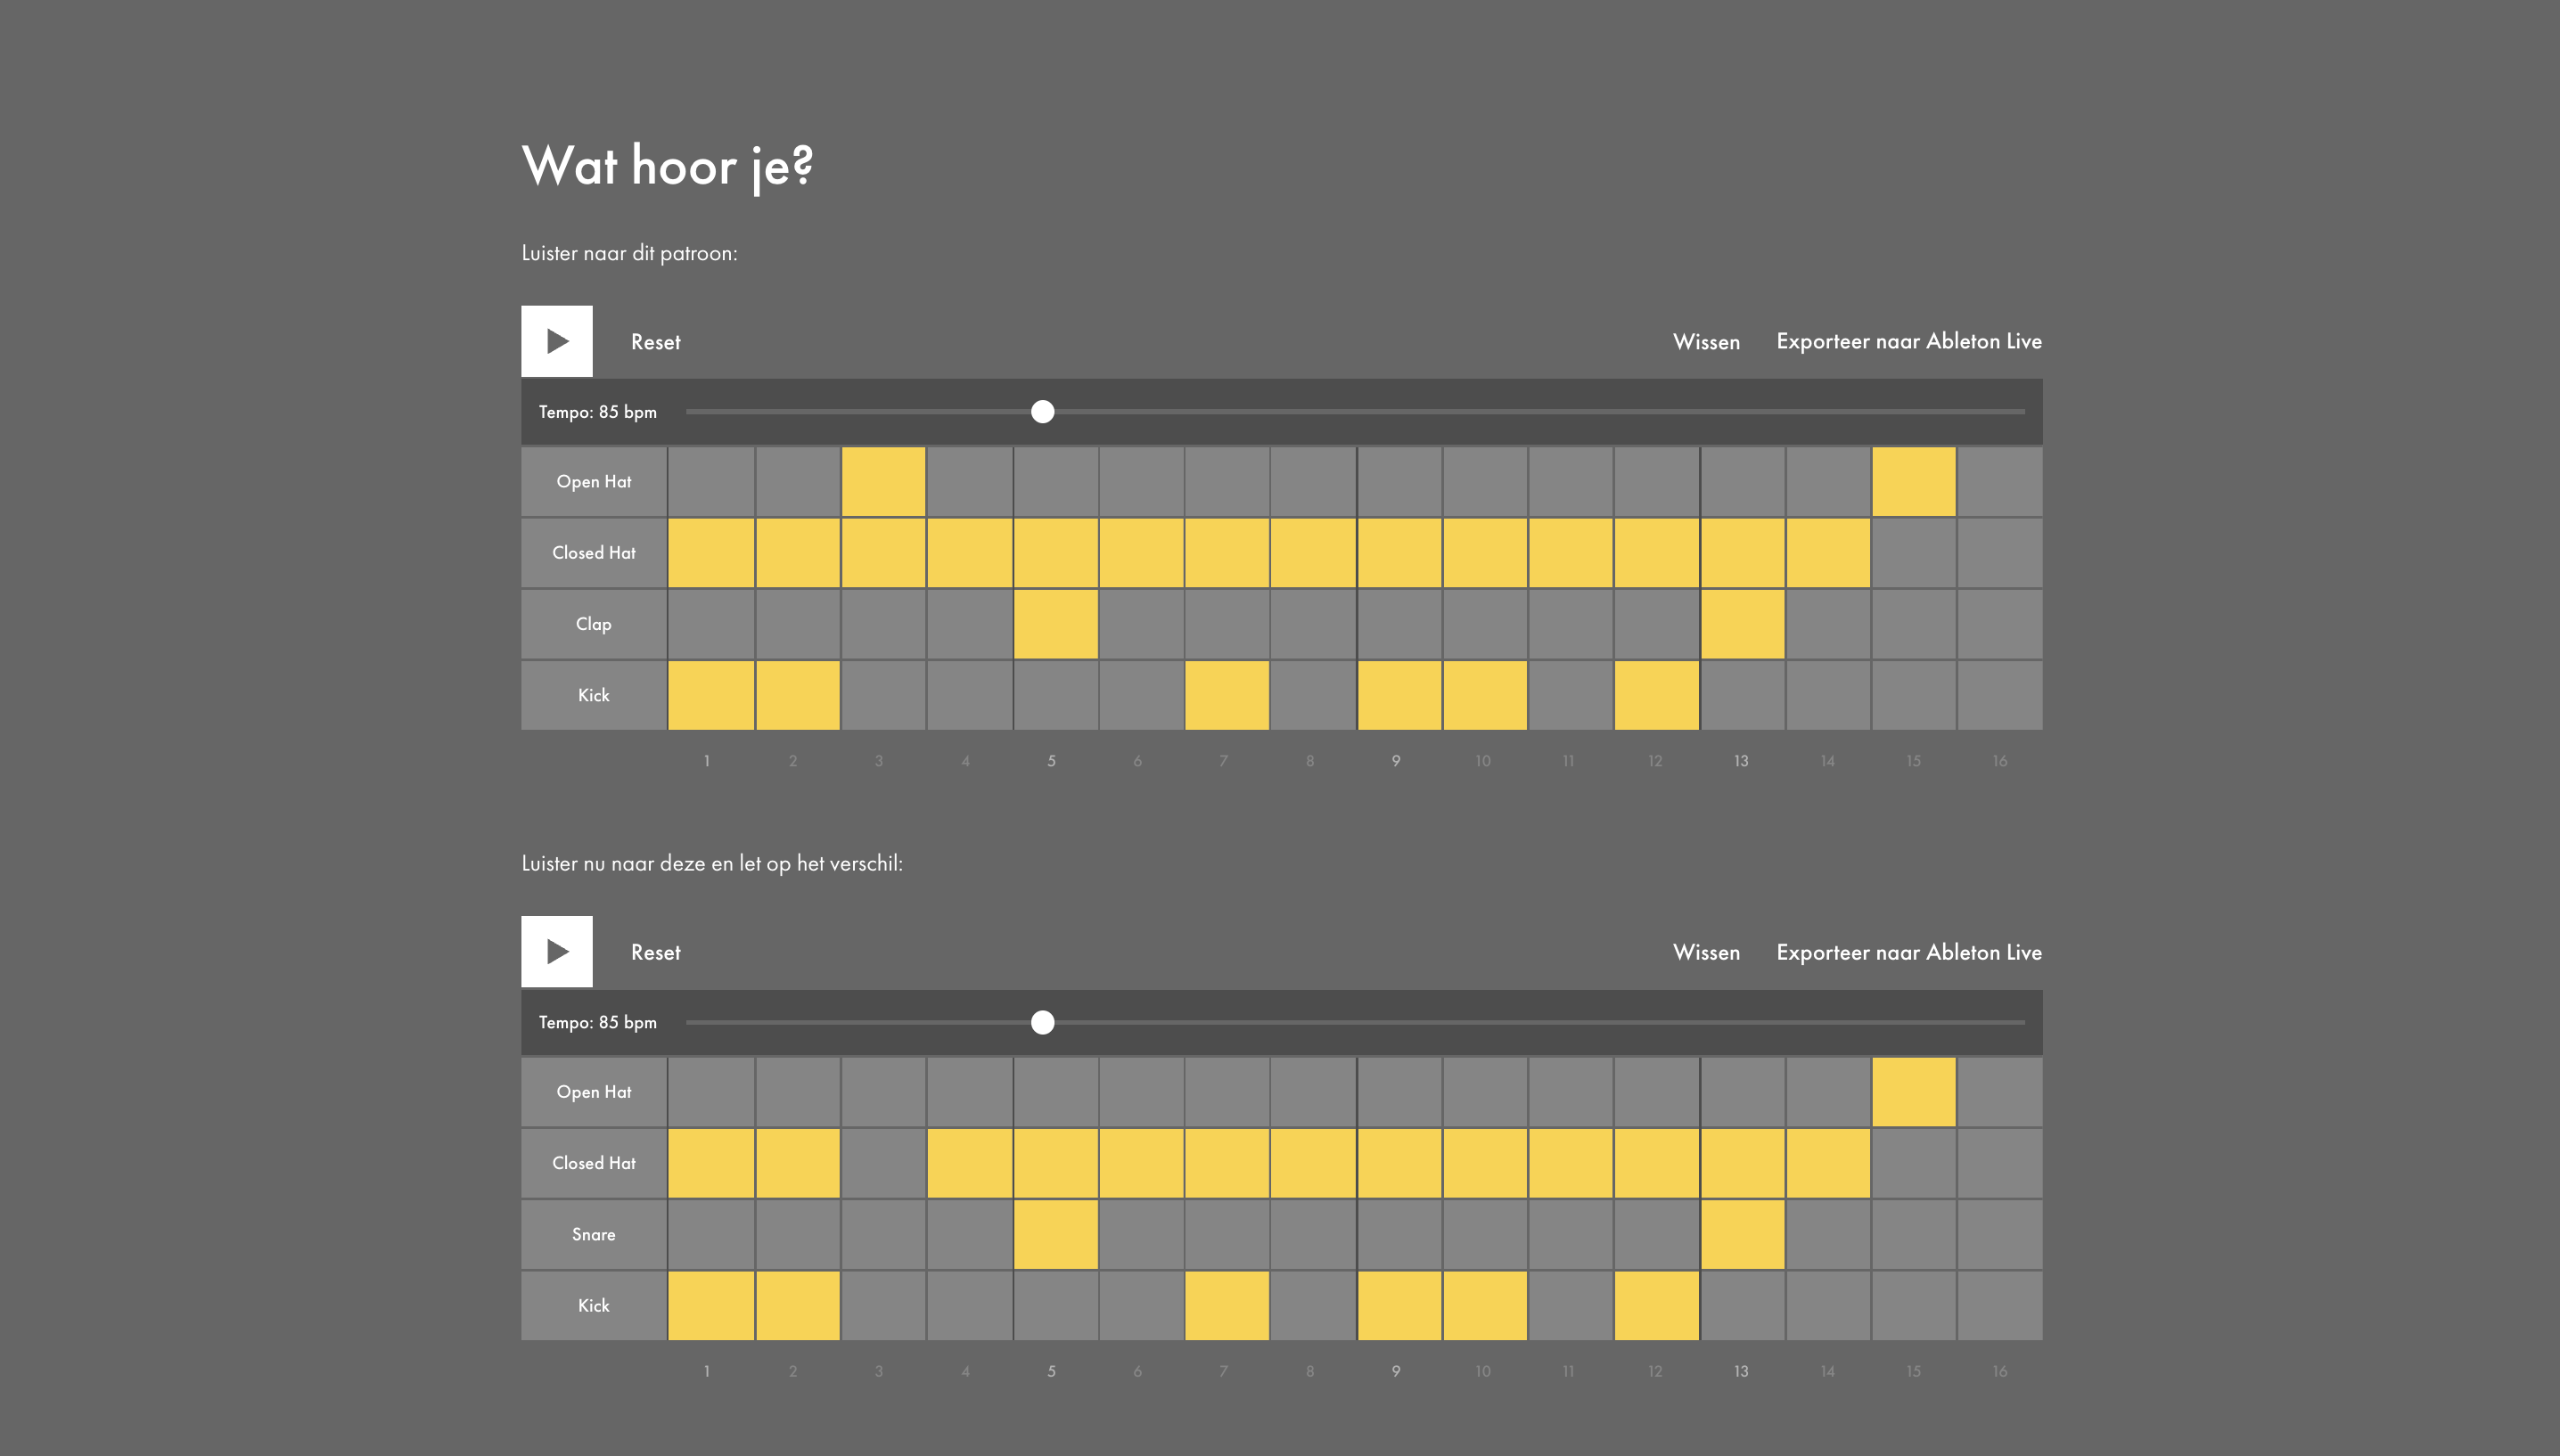Click the second pattern's tempo slider handle
This screenshot has width=2560, height=1456.
[1042, 1022]
